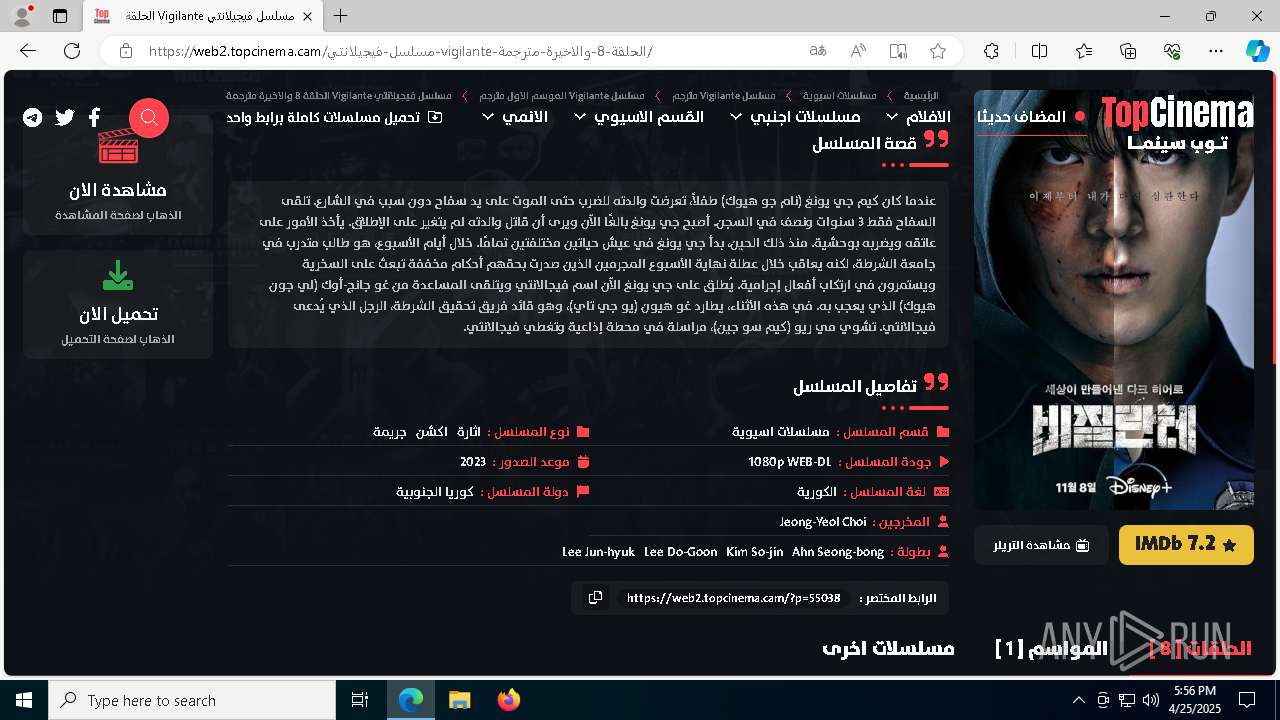Screen dimensions: 1280x720
Task: Click اثارة genre link
Action: tap(469, 432)
